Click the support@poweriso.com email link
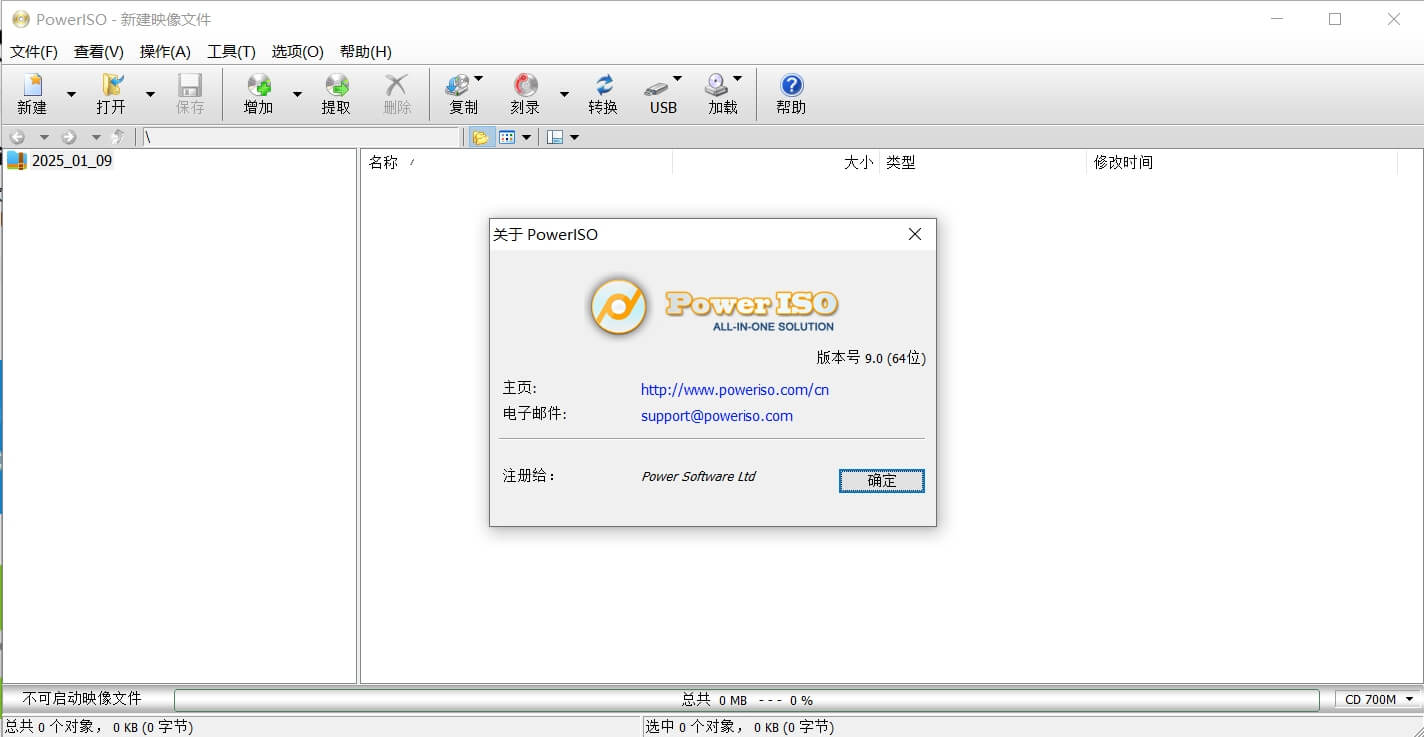Viewport: 1424px width, 737px height. pos(717,416)
